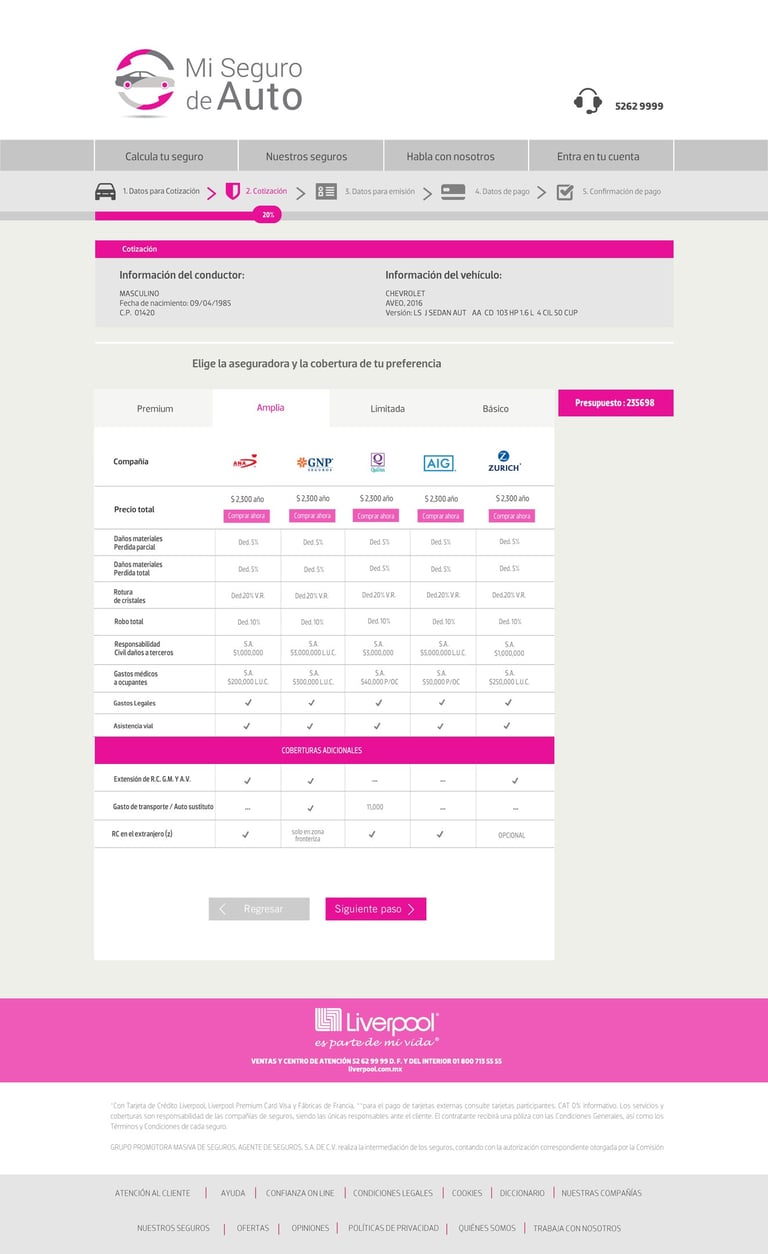The image size is (768, 1254).
Task: Click the $50,000 P/OC medical expenses cell
Action: tap(443, 678)
